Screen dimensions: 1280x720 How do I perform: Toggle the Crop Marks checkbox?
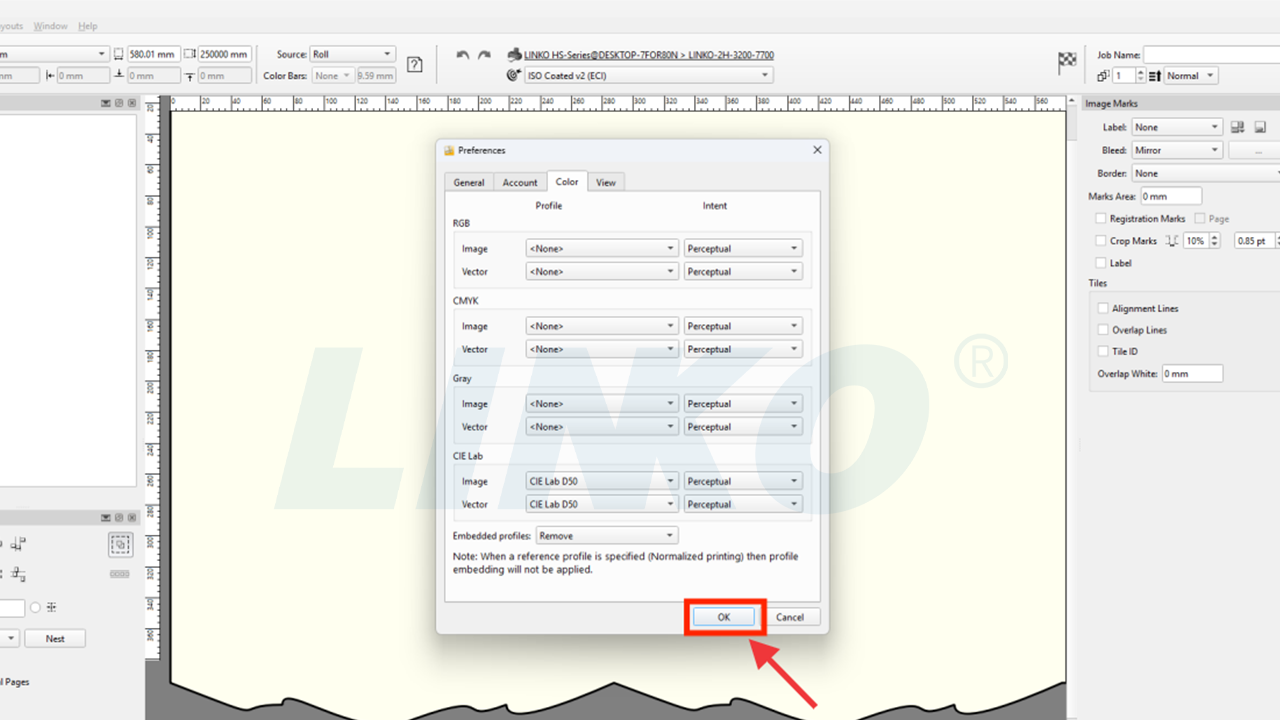(x=1101, y=241)
